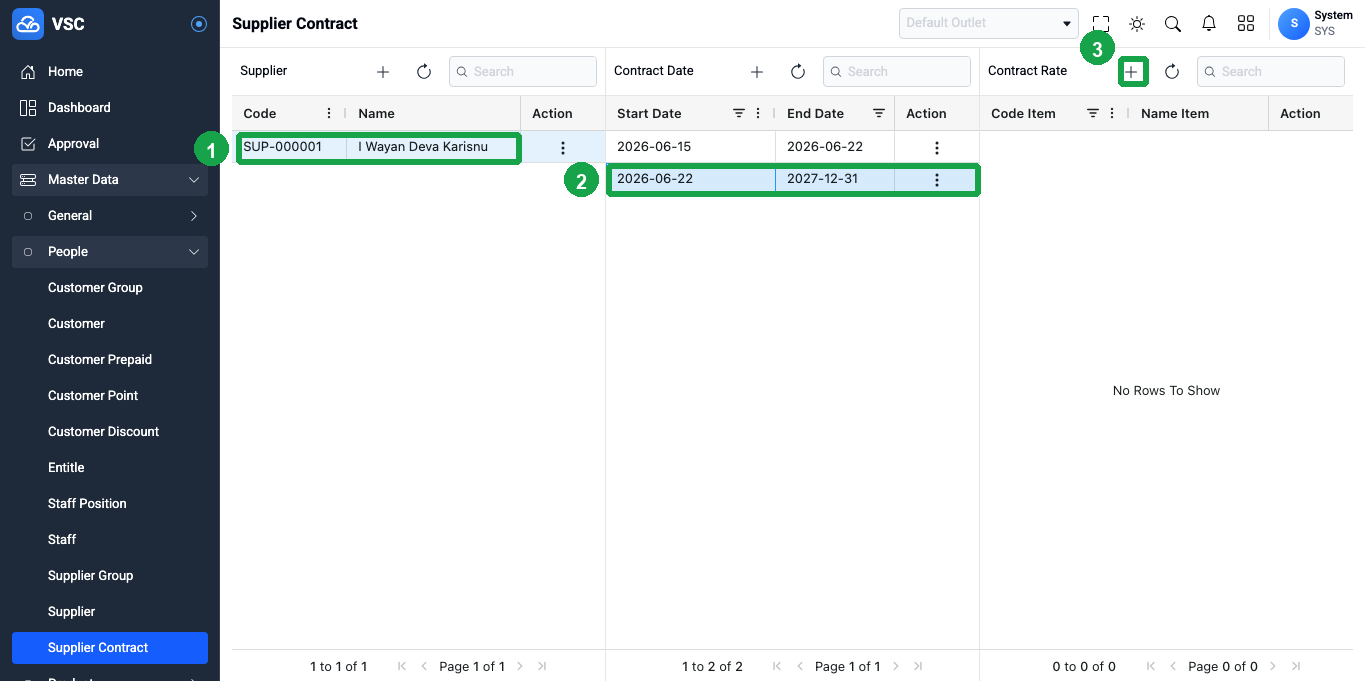Screen dimensions: 1365x681
Task: Go to next page in Supplier grid
Action: [x=520, y=666]
